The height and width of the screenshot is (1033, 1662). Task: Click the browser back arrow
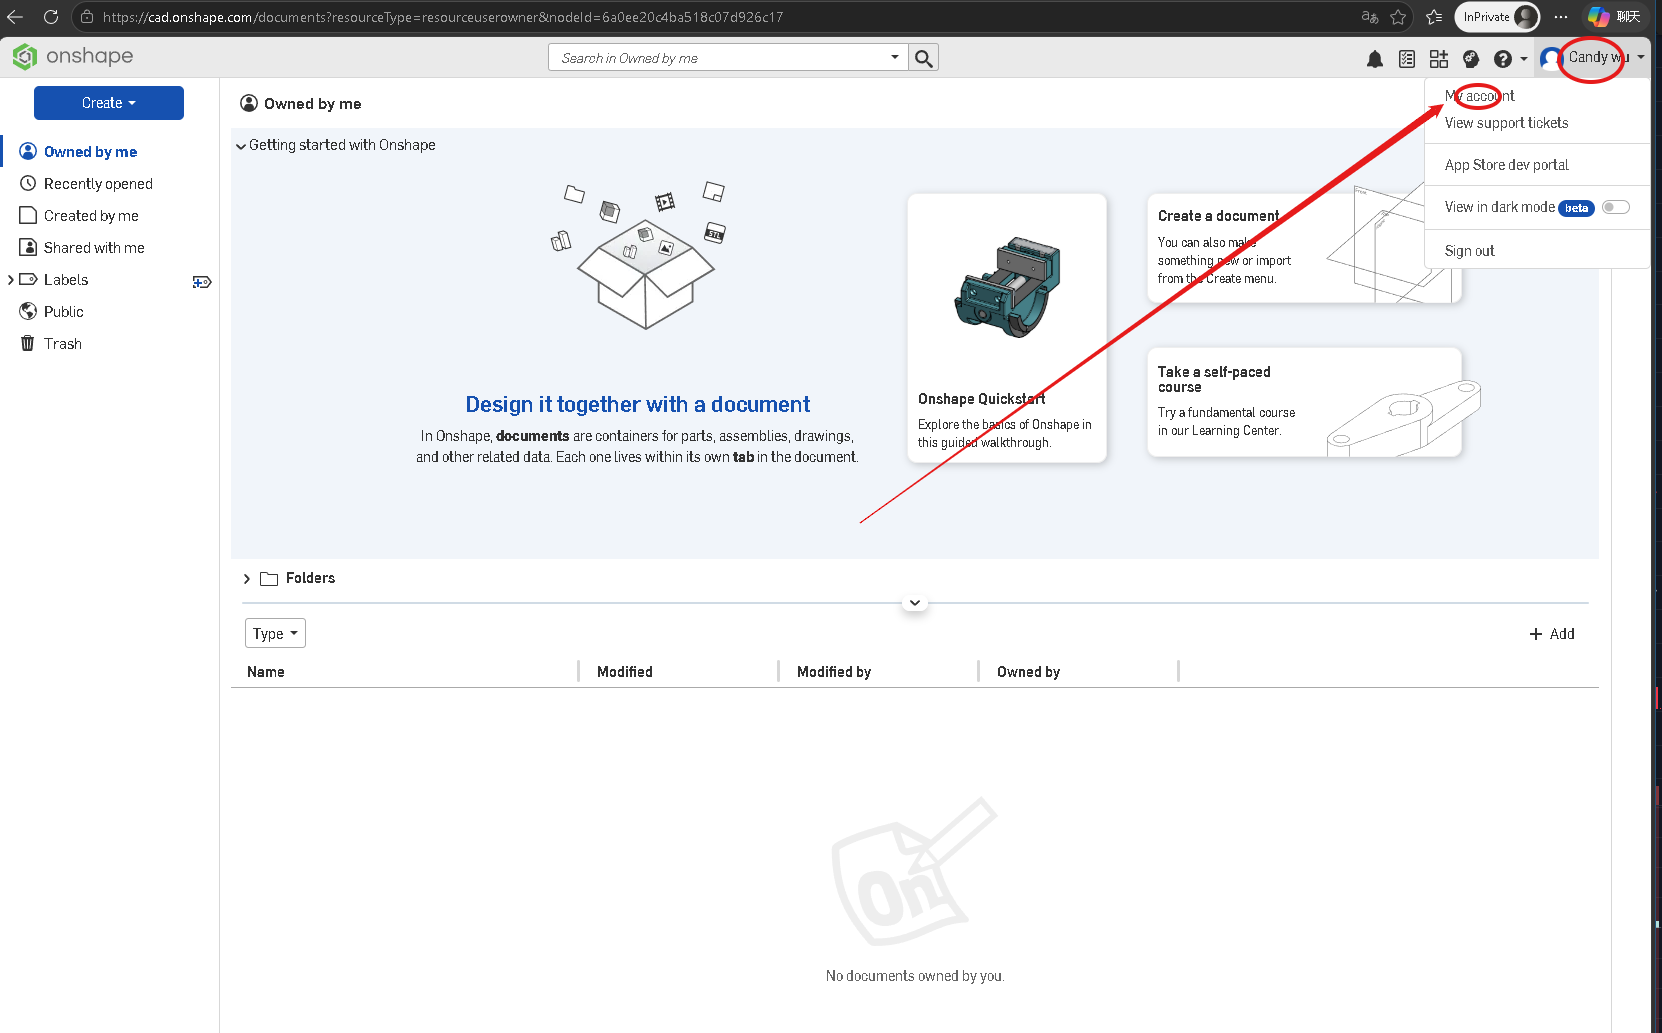coord(15,17)
